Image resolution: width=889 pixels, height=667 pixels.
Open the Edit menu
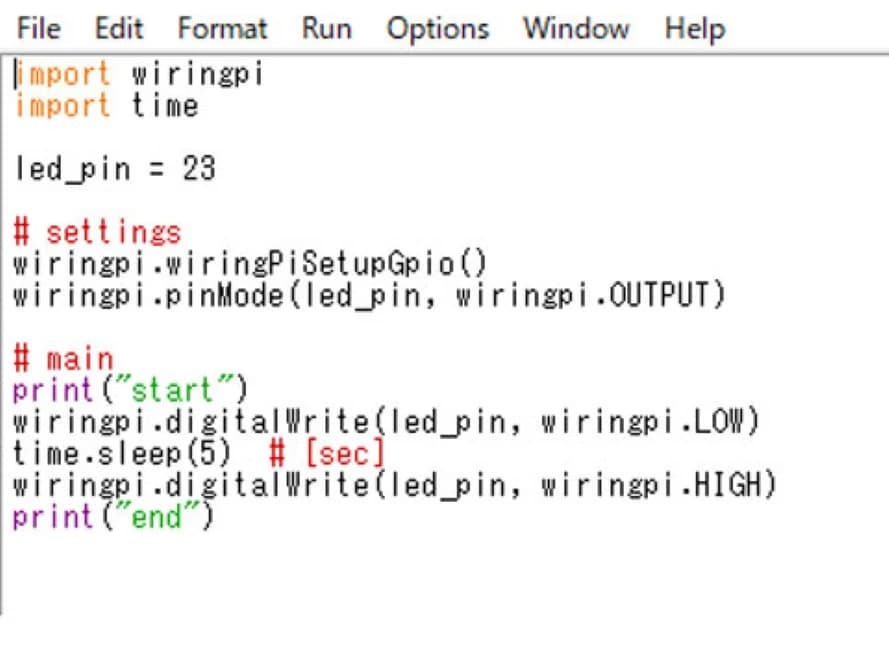point(118,28)
